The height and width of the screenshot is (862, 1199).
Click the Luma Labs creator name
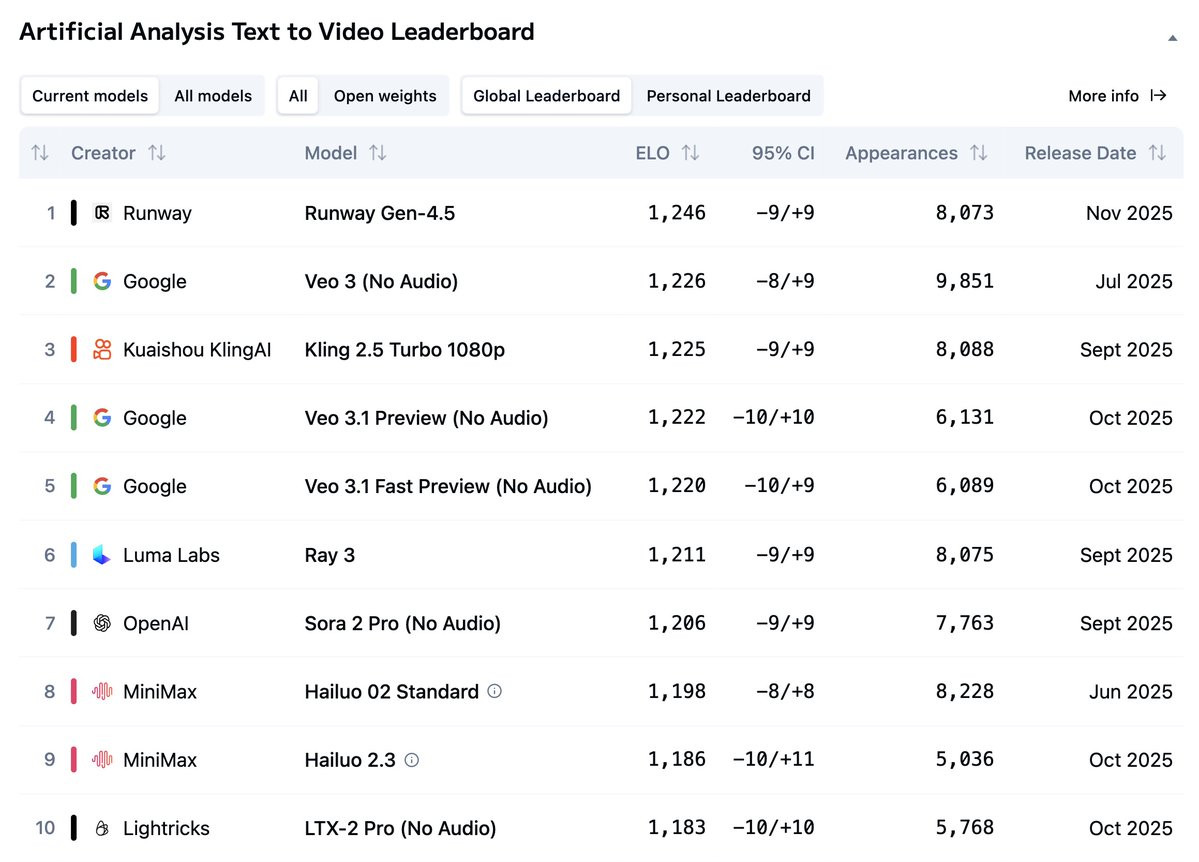point(171,555)
